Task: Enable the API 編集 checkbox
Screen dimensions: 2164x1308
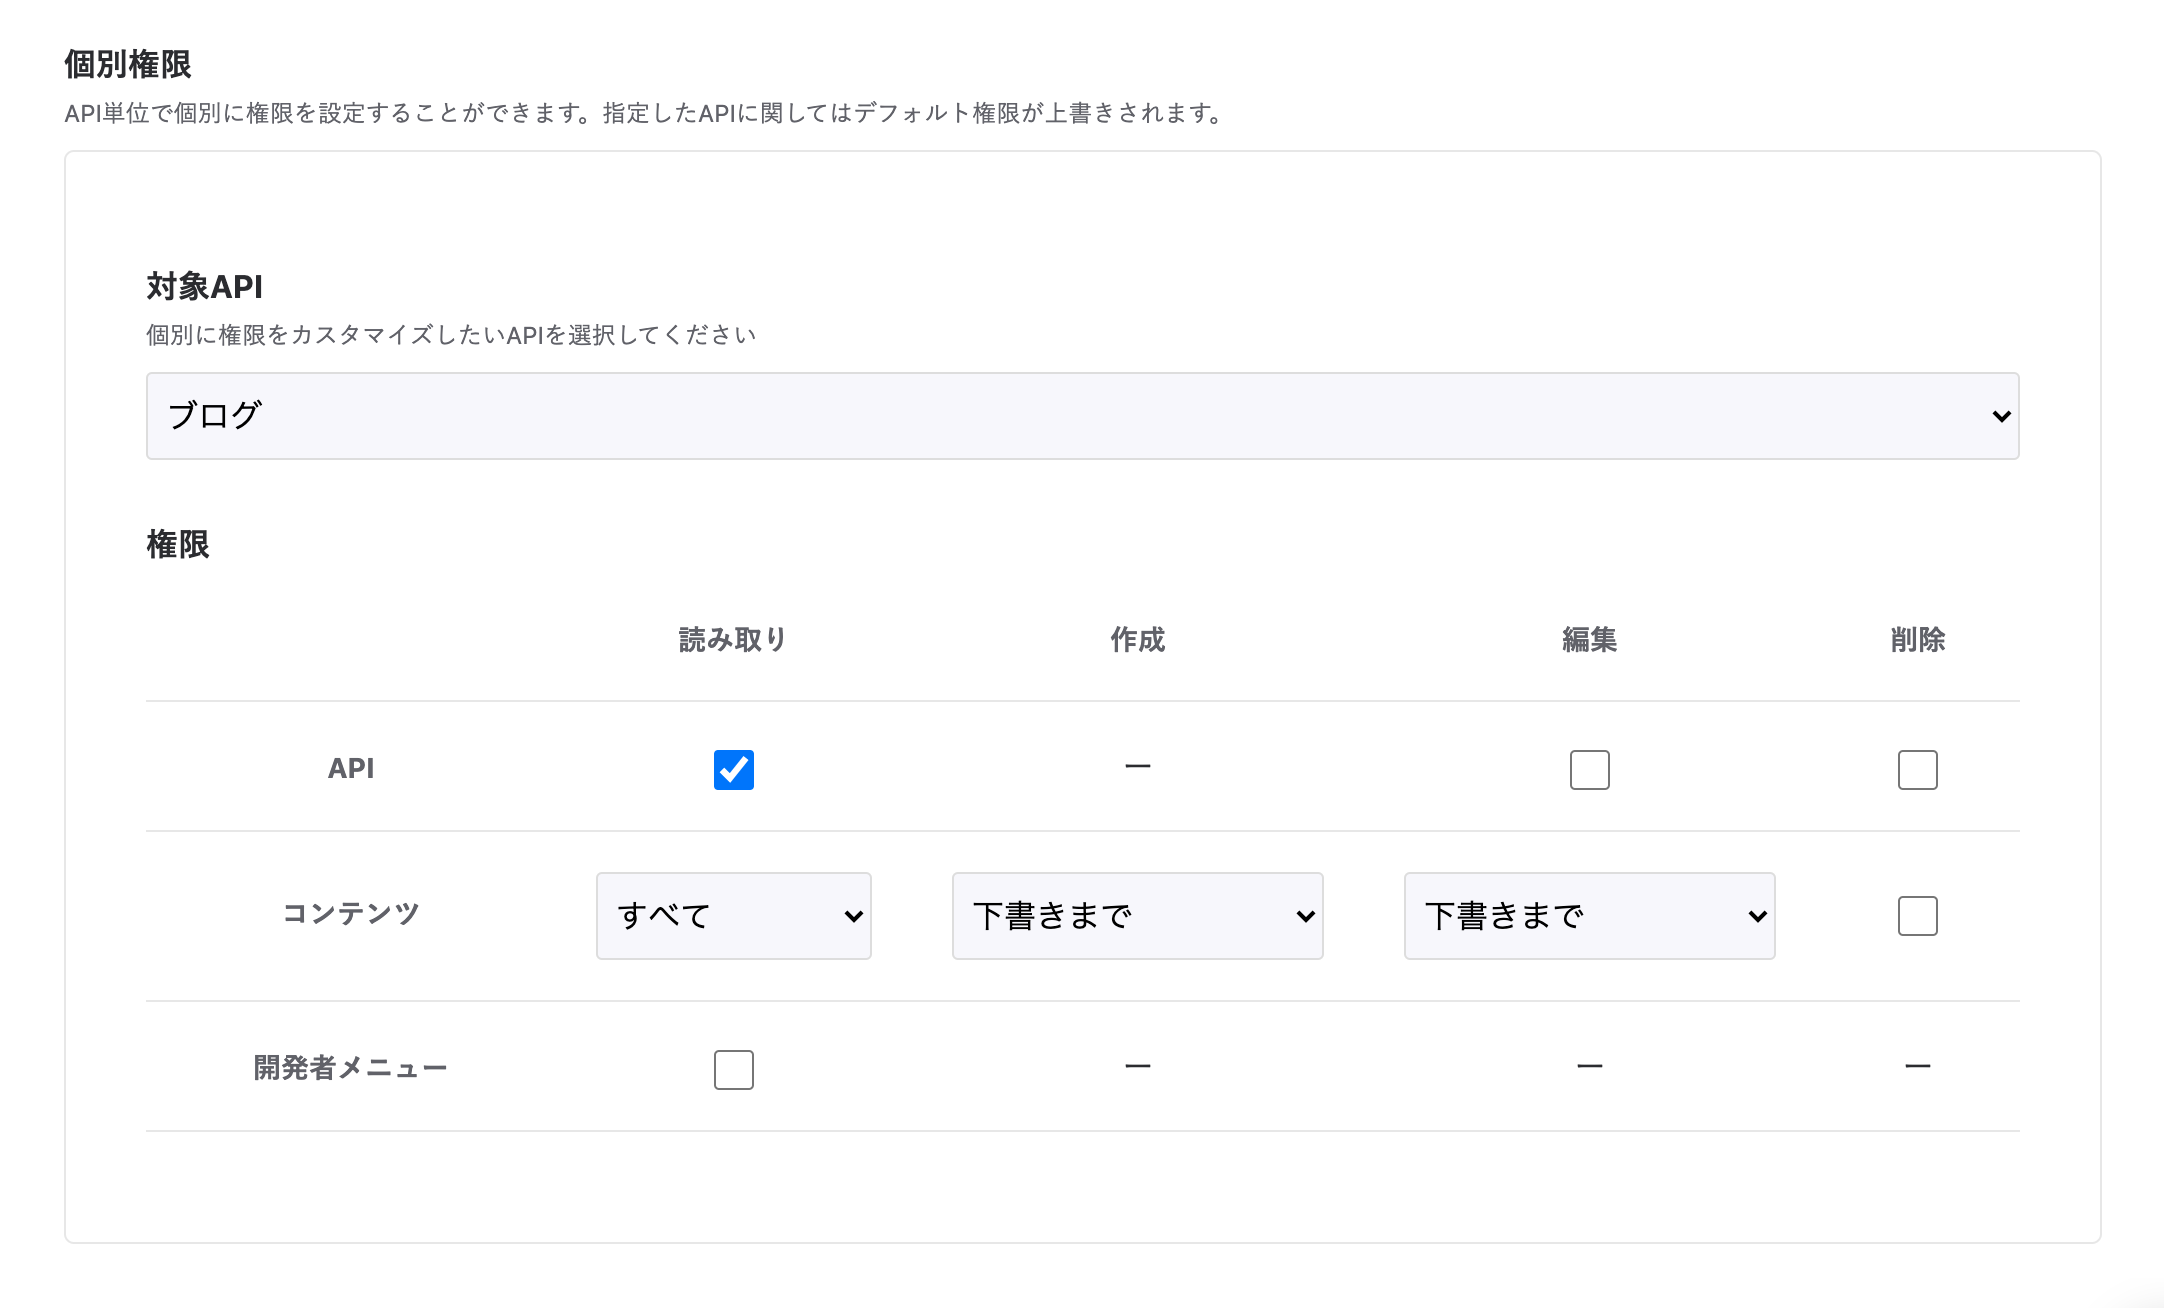Action: click(1589, 770)
